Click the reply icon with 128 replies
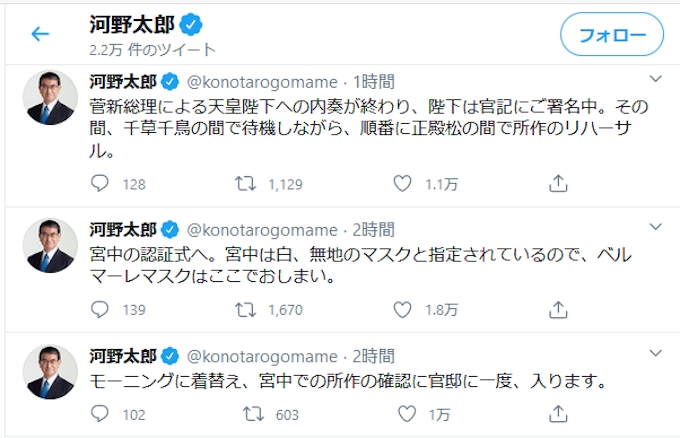The width and height of the screenshot is (680, 438). 99,184
